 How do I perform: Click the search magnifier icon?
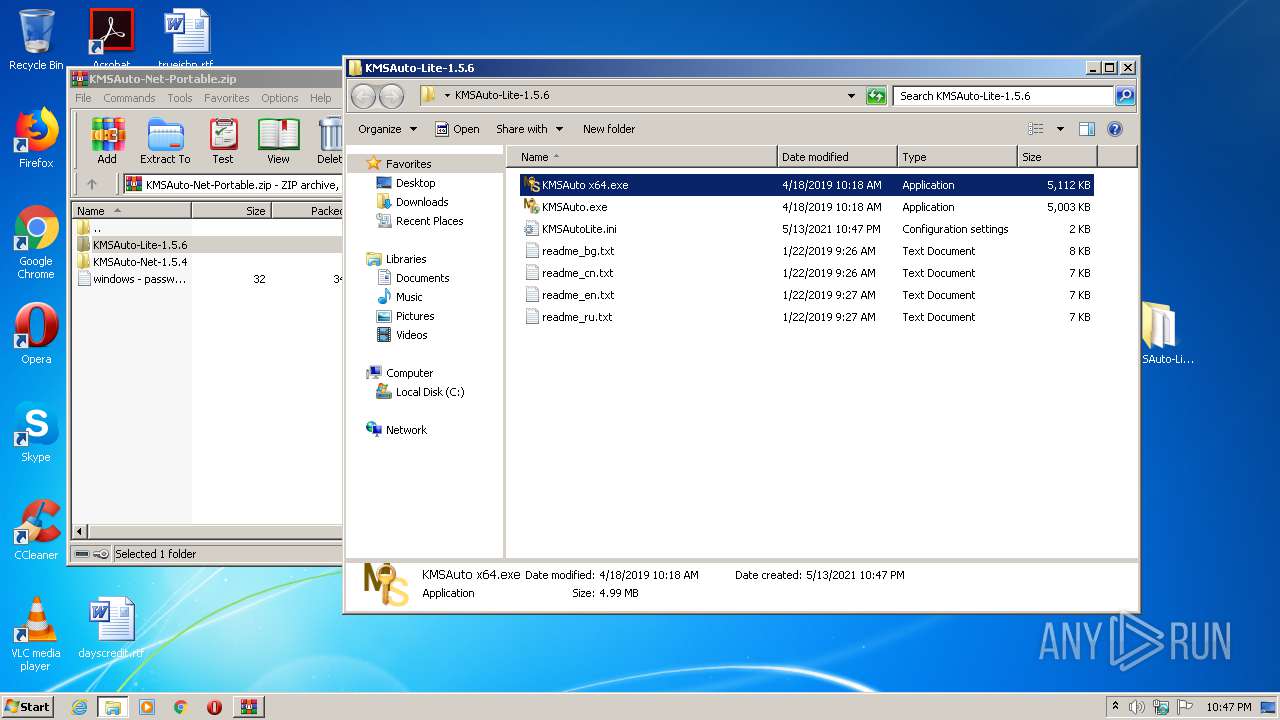(x=1125, y=96)
